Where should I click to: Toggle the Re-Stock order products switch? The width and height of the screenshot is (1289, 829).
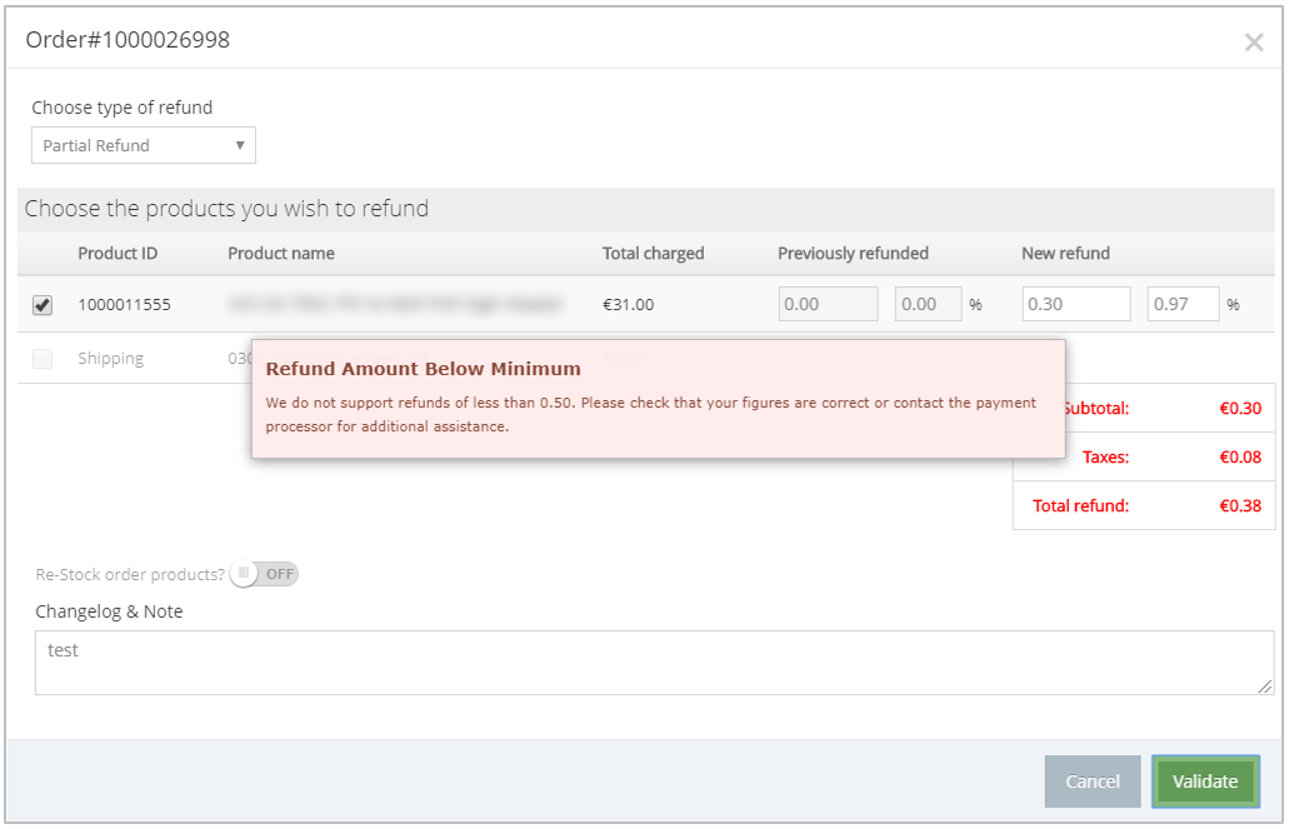[x=264, y=574]
